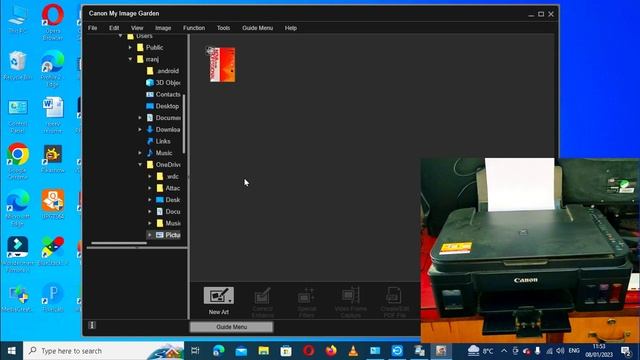Select the .wdc folder under OneDrive

167,176
